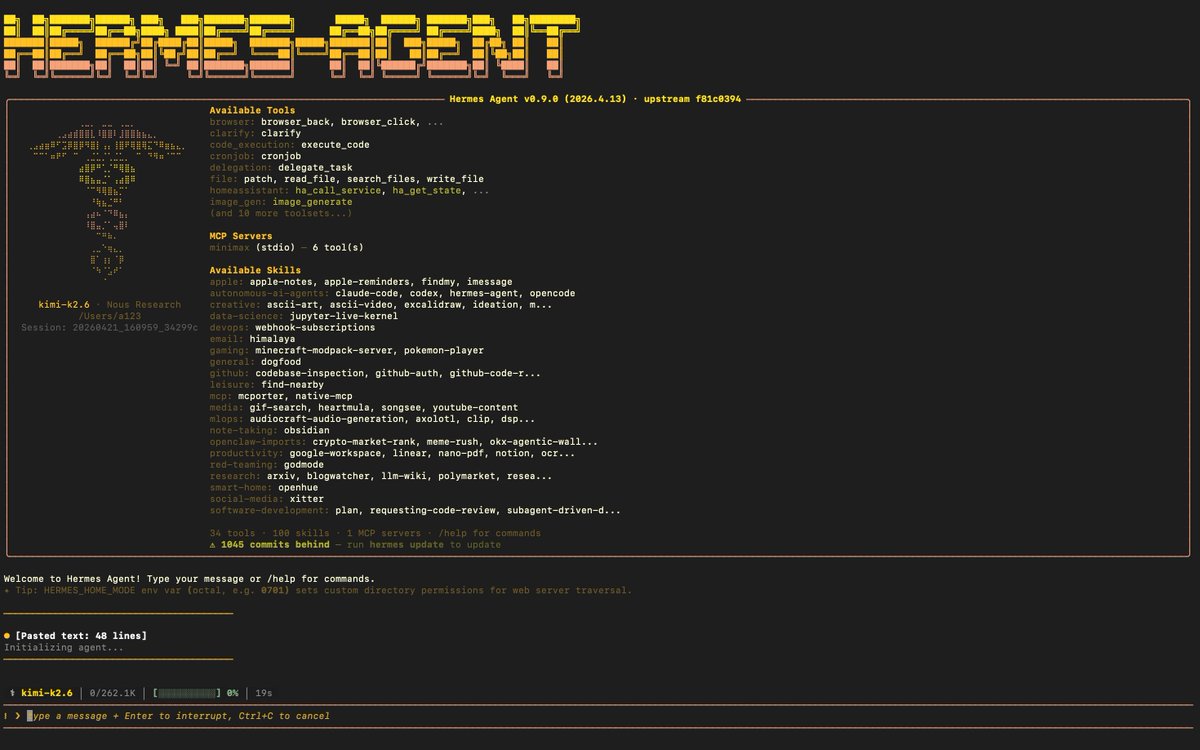Click the mlops skills row
Viewport: 1200px width, 750px height.
372,419
